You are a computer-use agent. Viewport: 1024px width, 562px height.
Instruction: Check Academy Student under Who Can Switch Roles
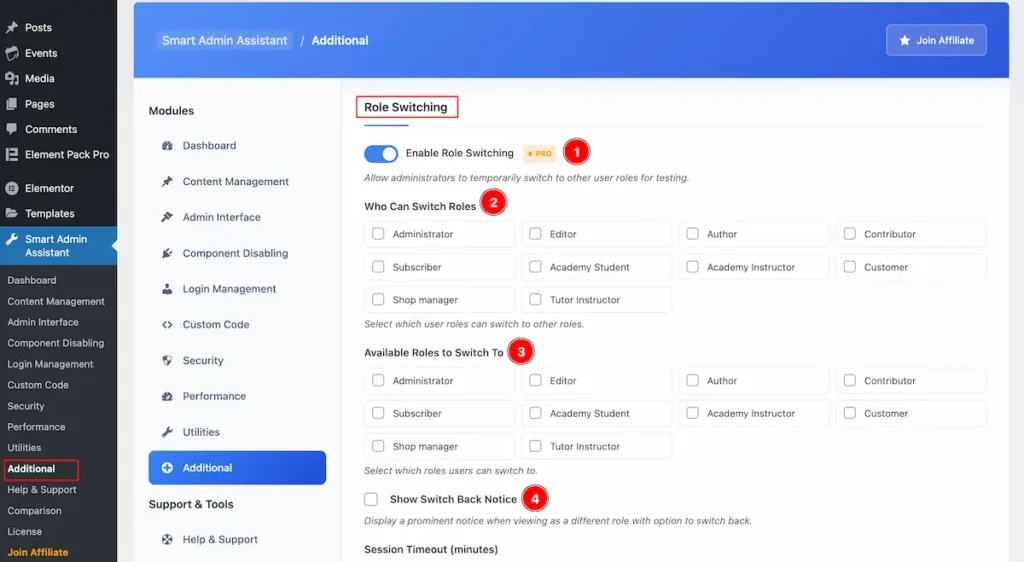point(536,266)
